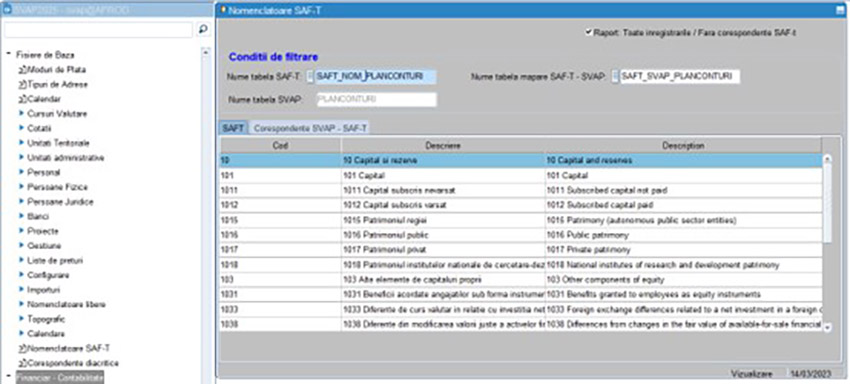This screenshot has width=850, height=384.
Task: Click the Nume tabela mapare SAF-T - SVAP field
Action: pyautogui.click(x=680, y=76)
